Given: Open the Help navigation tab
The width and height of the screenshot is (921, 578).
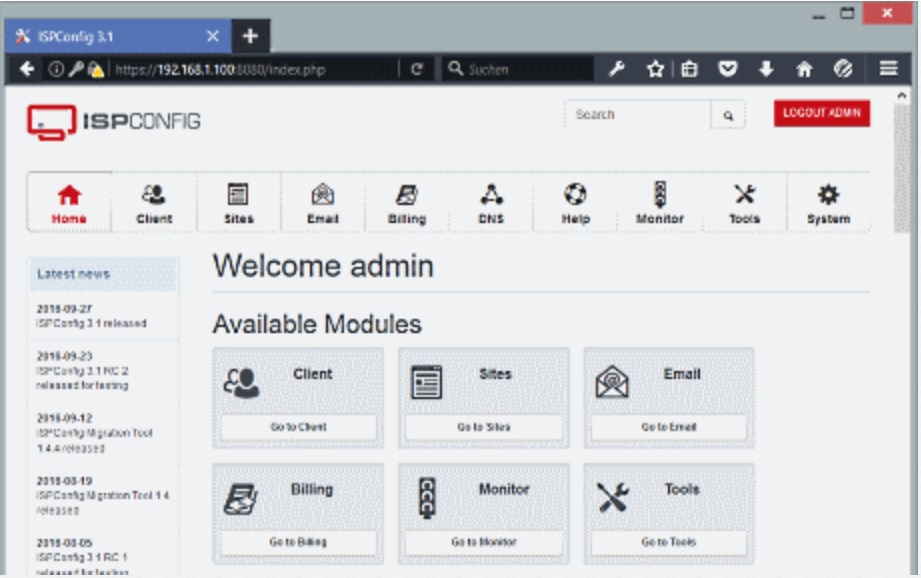Looking at the screenshot, I should [x=575, y=203].
